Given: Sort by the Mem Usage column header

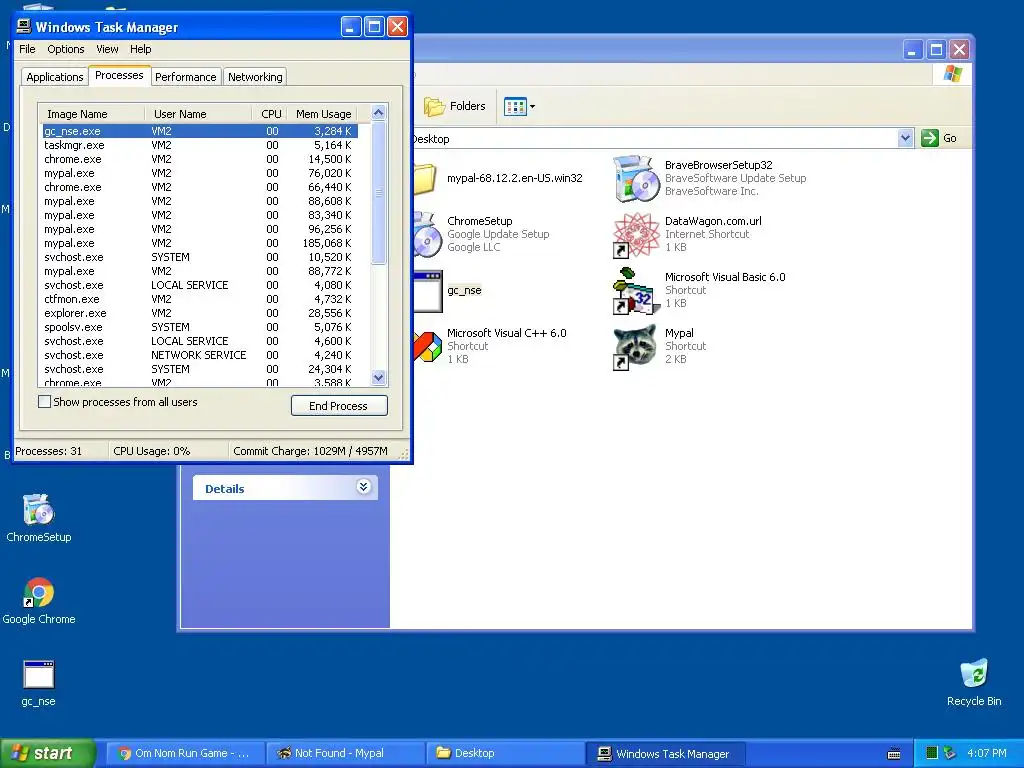Looking at the screenshot, I should click(x=323, y=114).
